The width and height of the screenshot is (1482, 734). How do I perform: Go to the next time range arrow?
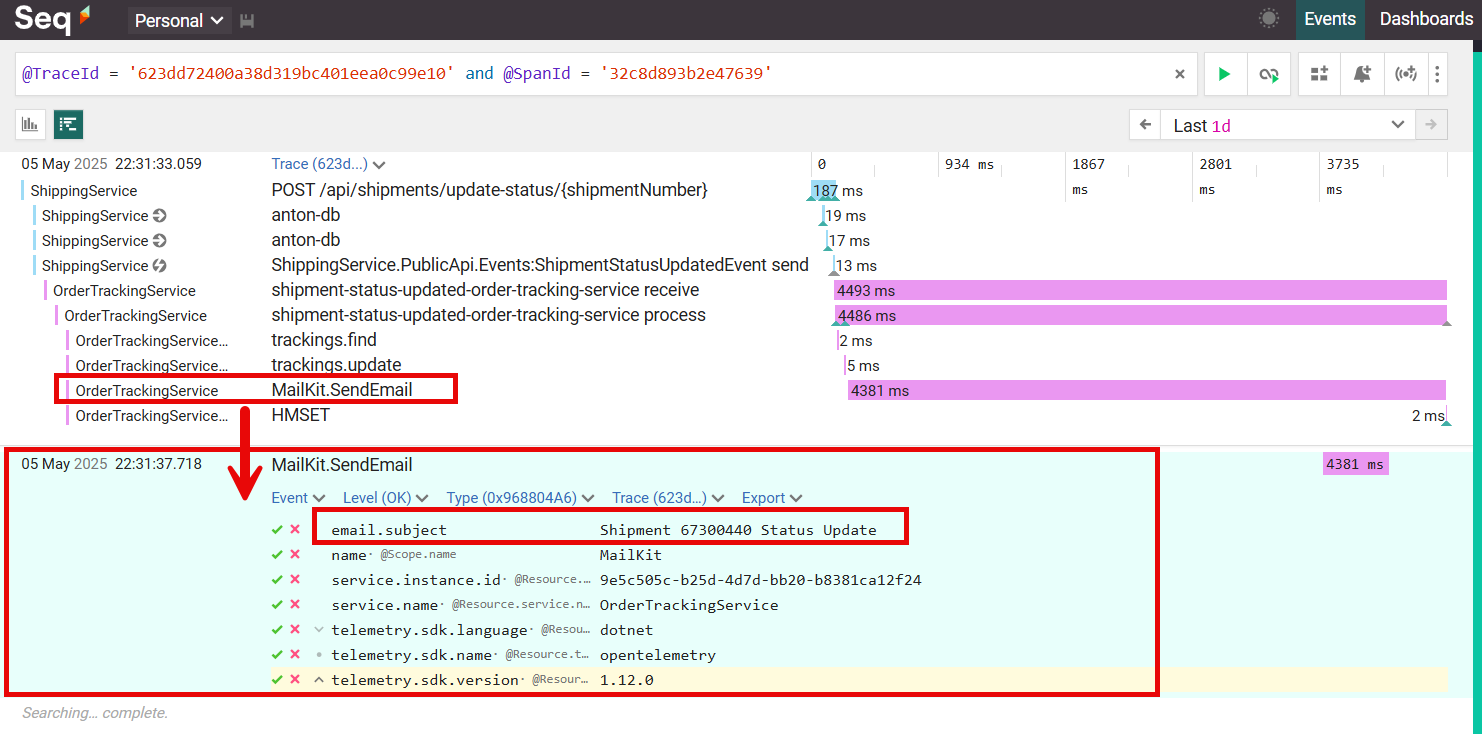pyautogui.click(x=1431, y=125)
